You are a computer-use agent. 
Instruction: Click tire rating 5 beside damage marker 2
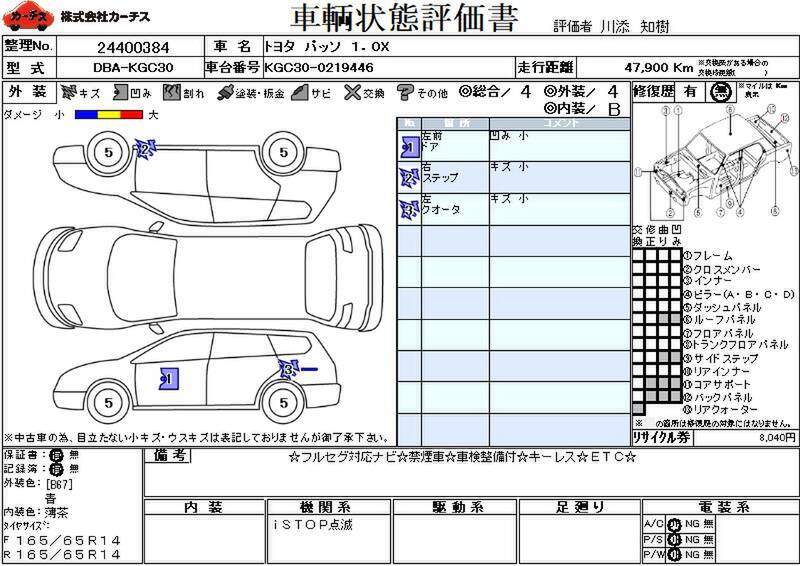pyautogui.click(x=108, y=152)
